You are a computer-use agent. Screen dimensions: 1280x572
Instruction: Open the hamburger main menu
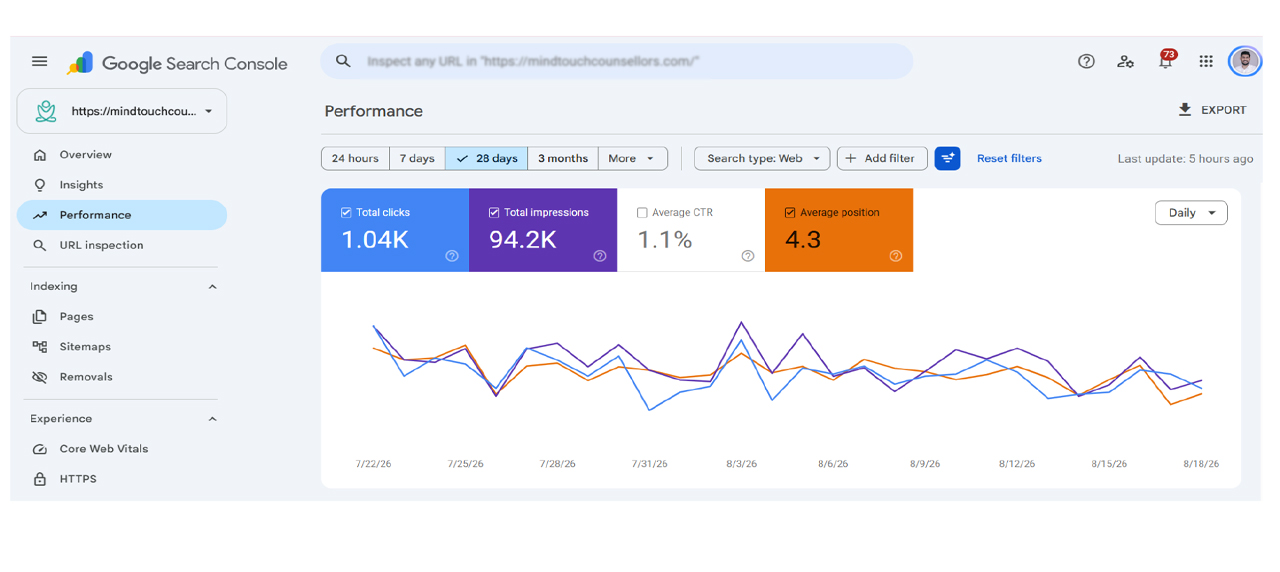point(40,62)
